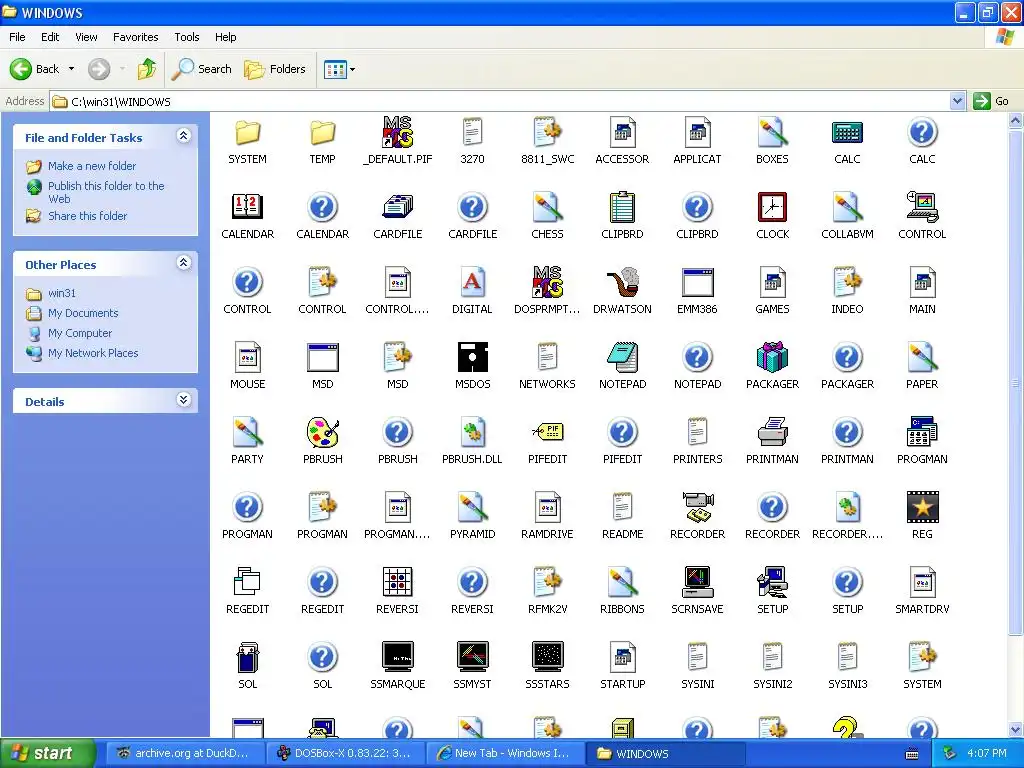Screen dimensions: 1024x768
Task: Select the SCRNSAVE monitor icon
Action: click(x=697, y=582)
